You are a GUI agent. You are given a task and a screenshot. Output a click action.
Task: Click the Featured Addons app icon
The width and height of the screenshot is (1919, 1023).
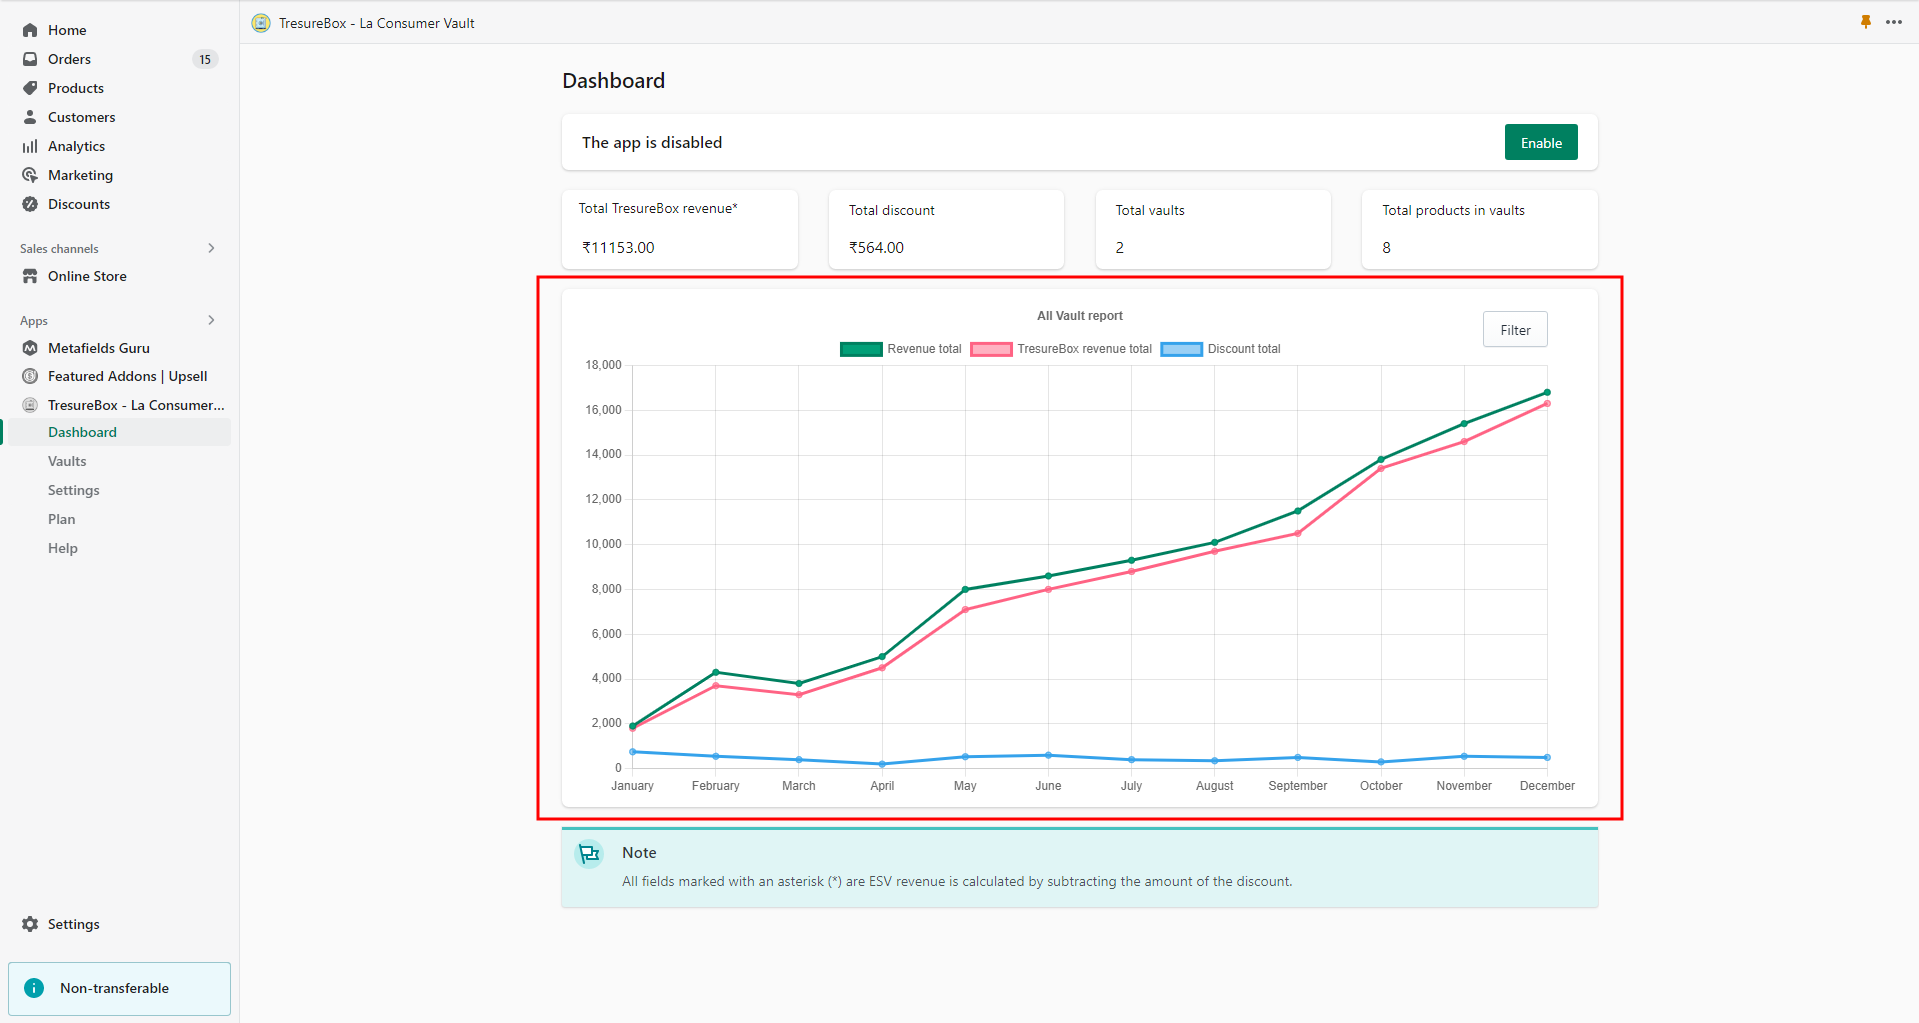tap(30, 376)
